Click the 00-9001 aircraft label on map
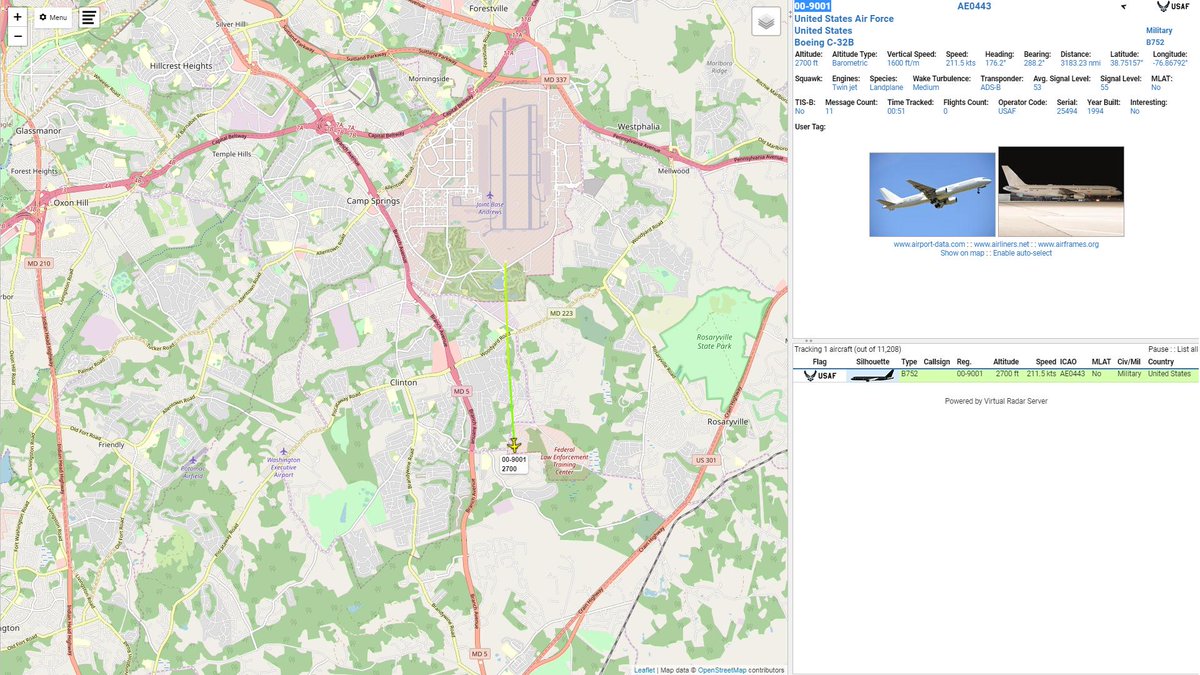 (514, 464)
